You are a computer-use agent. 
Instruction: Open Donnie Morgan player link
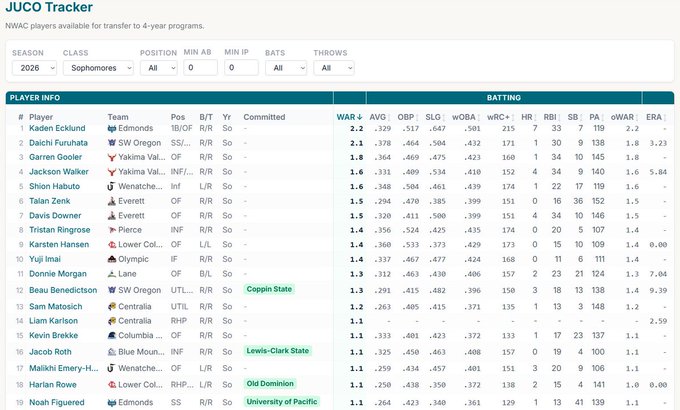58,274
